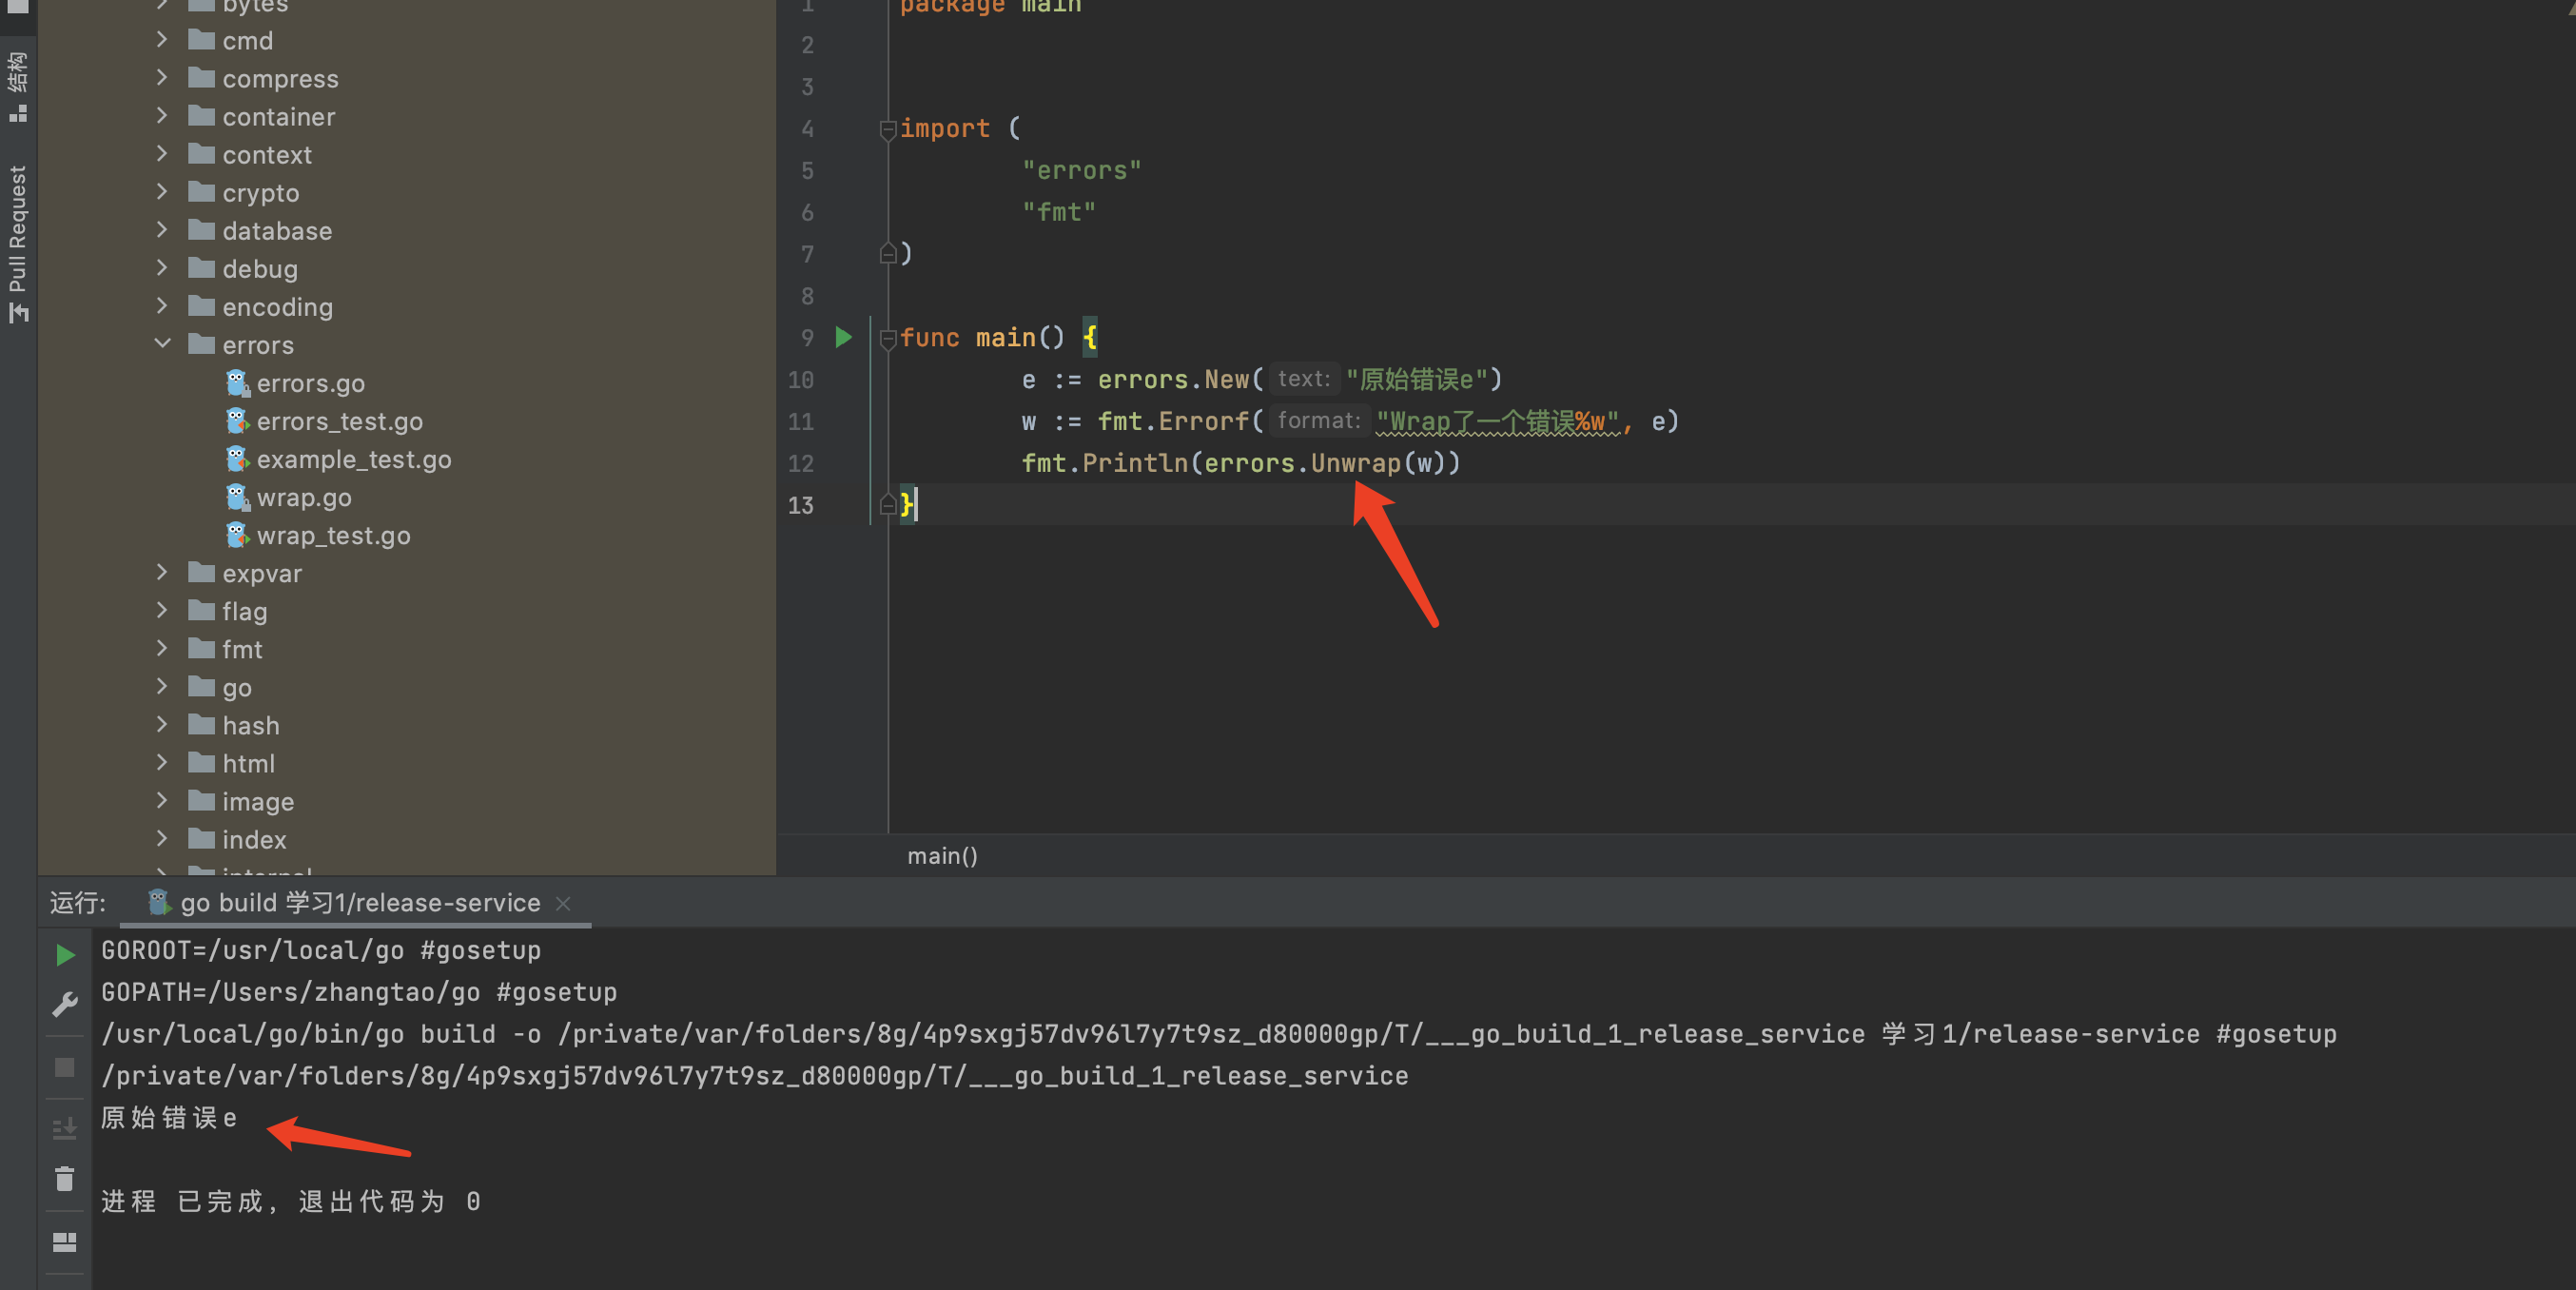Expand the crypto folder
This screenshot has height=1290, width=2576.
162,192
